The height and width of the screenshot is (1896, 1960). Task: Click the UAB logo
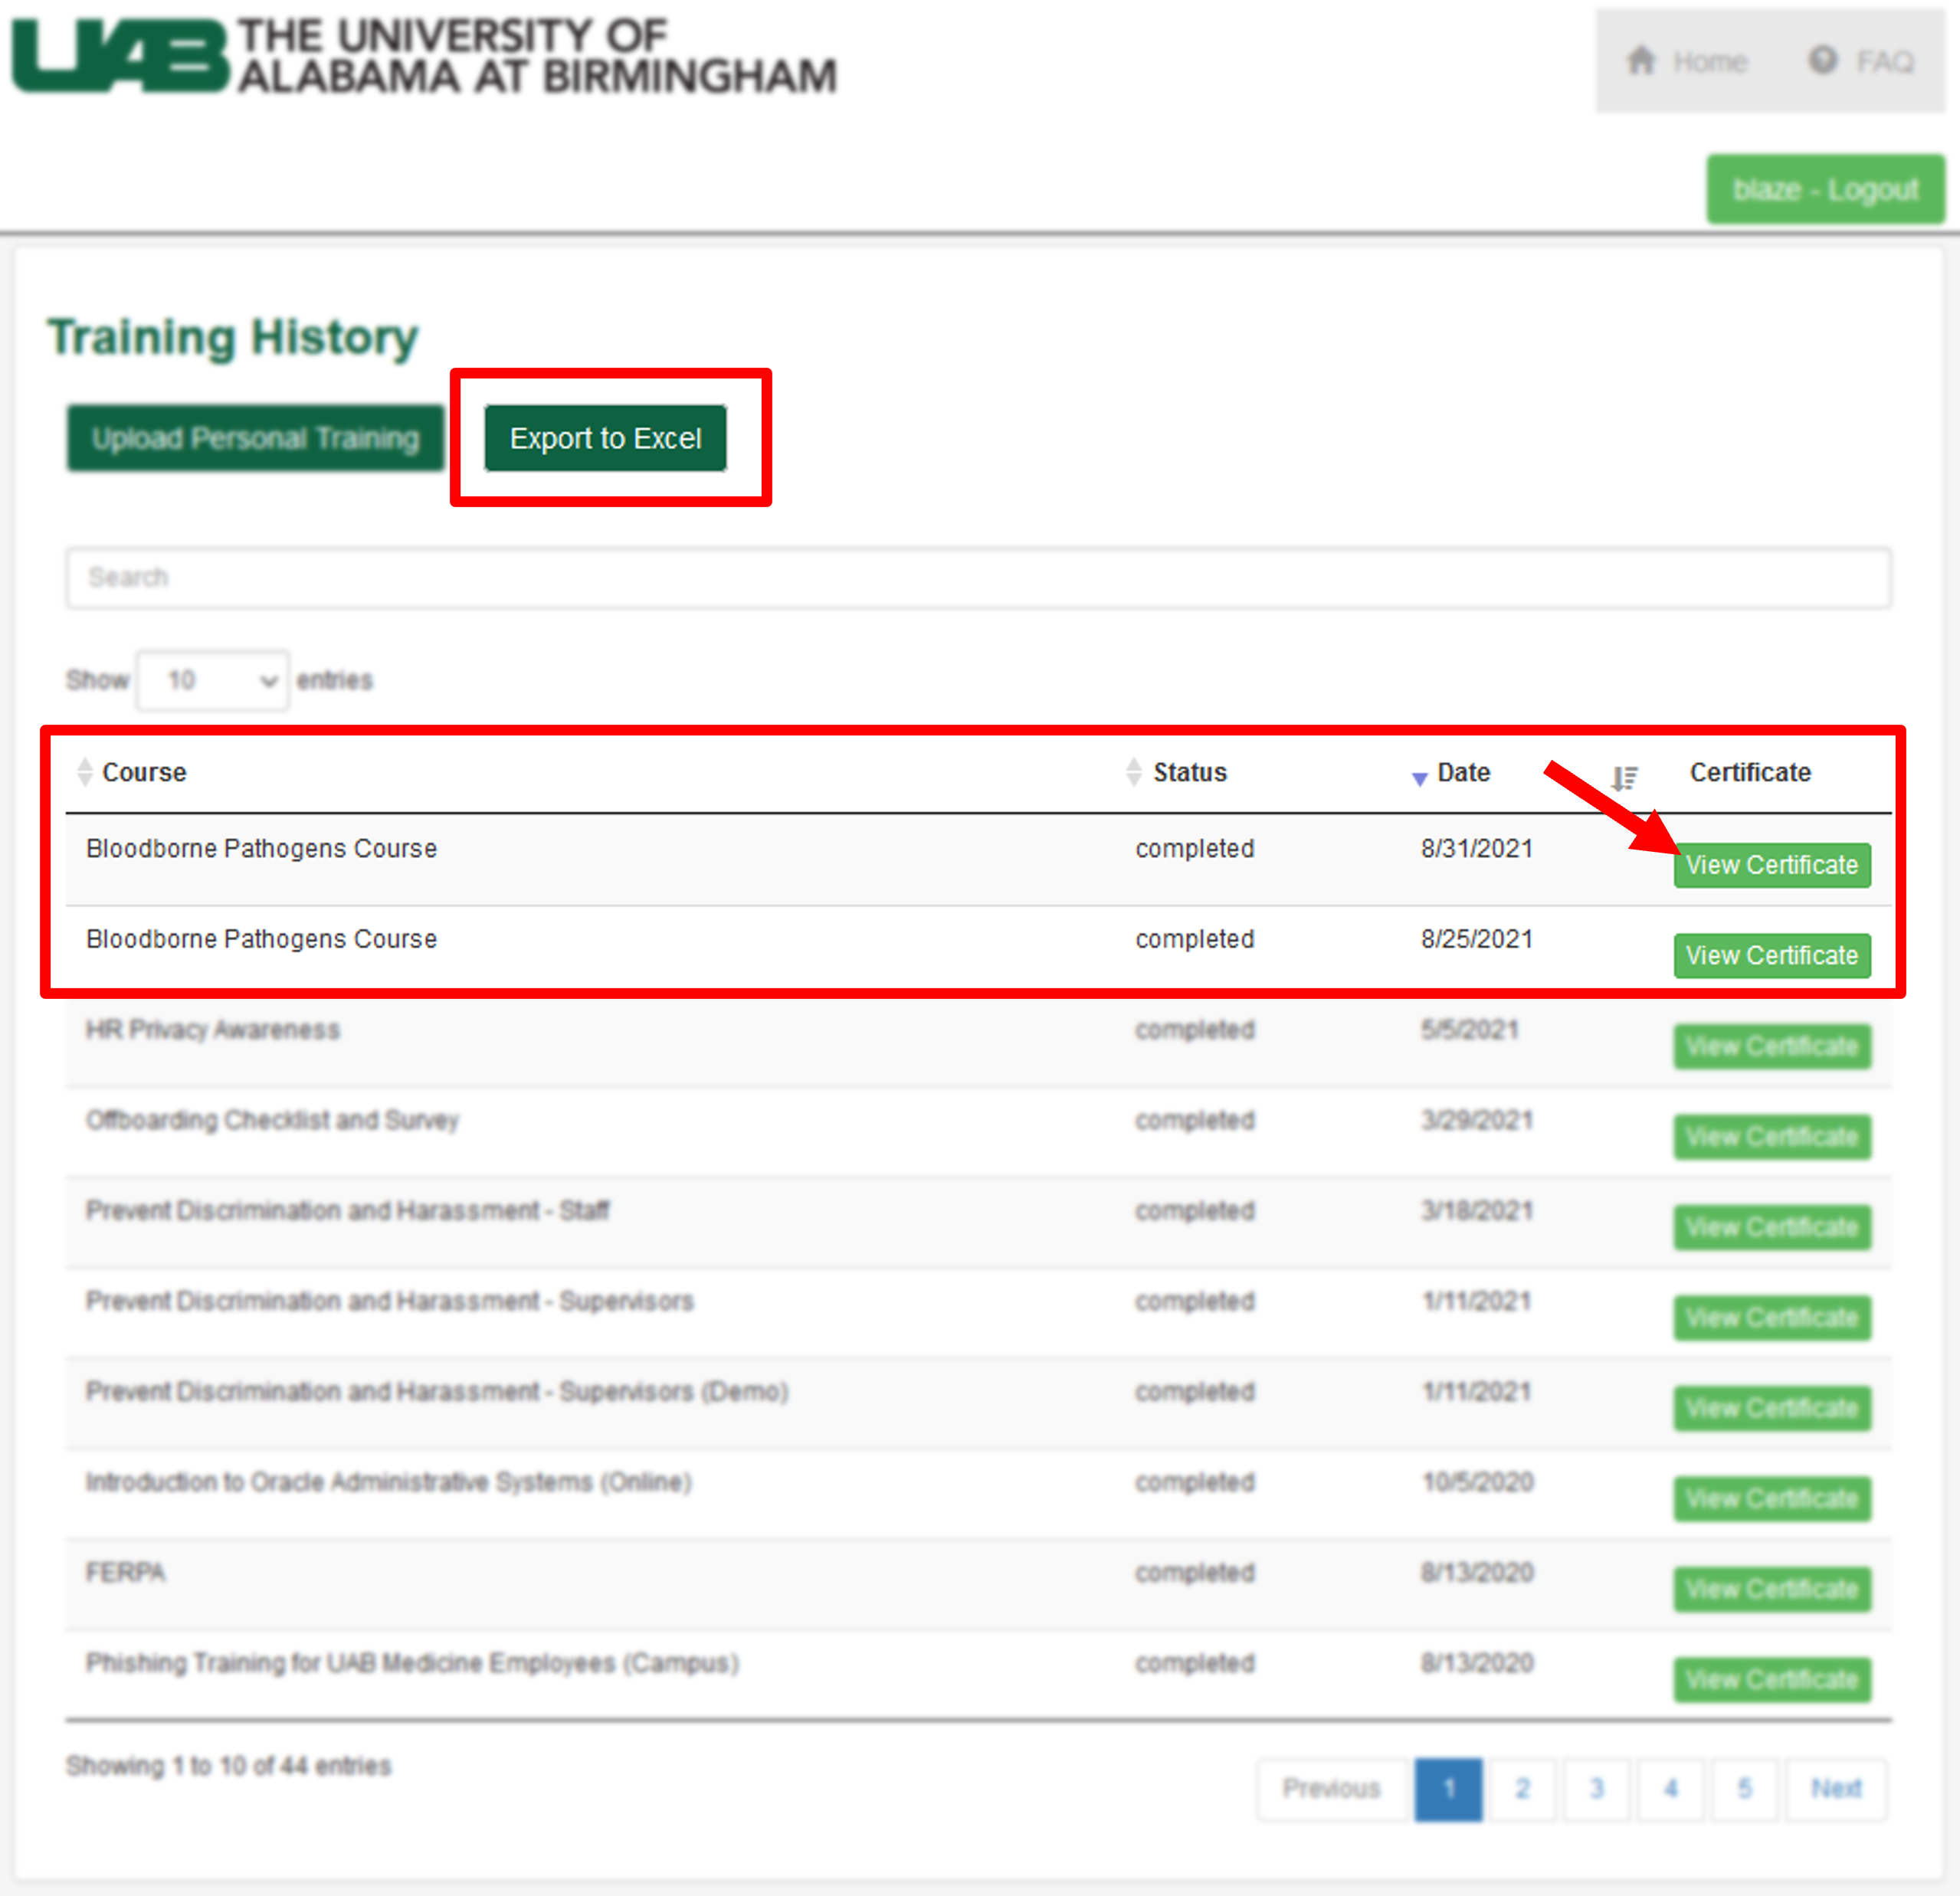pyautogui.click(x=120, y=55)
